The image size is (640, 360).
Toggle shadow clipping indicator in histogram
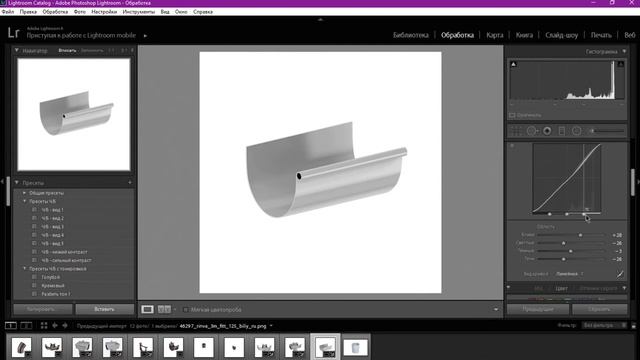[513, 64]
